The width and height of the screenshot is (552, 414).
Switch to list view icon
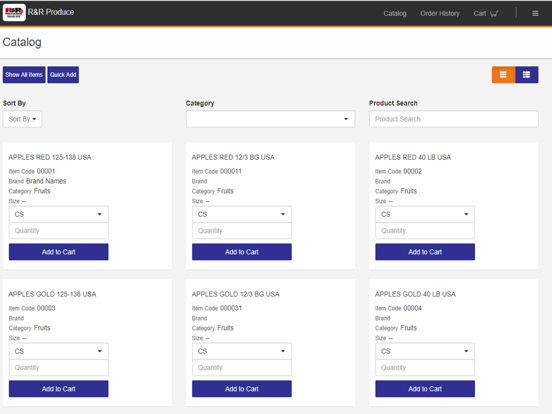click(527, 75)
